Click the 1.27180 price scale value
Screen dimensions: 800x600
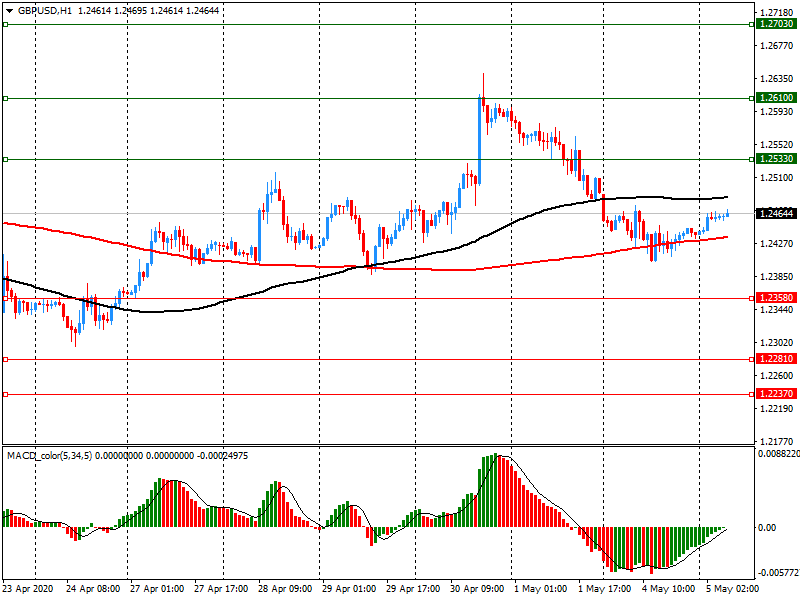777,13
